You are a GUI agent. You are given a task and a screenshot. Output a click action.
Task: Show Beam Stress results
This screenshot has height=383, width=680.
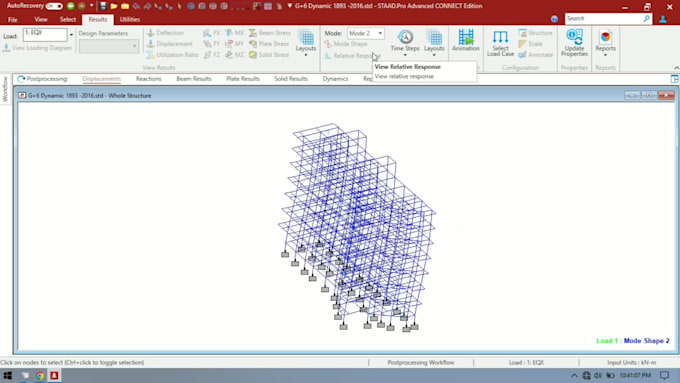269,33
